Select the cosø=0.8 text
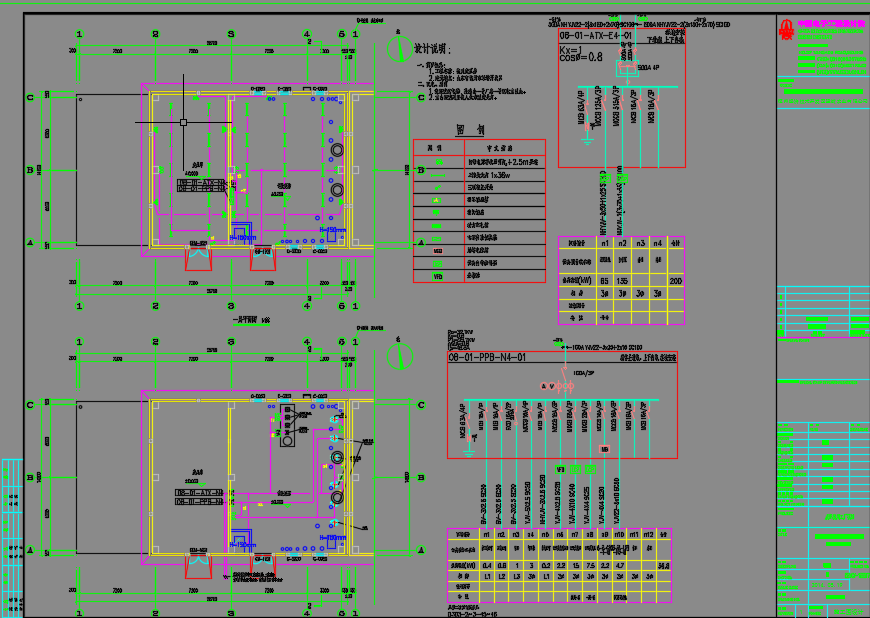Viewport: 870px width, 618px height. point(580,57)
